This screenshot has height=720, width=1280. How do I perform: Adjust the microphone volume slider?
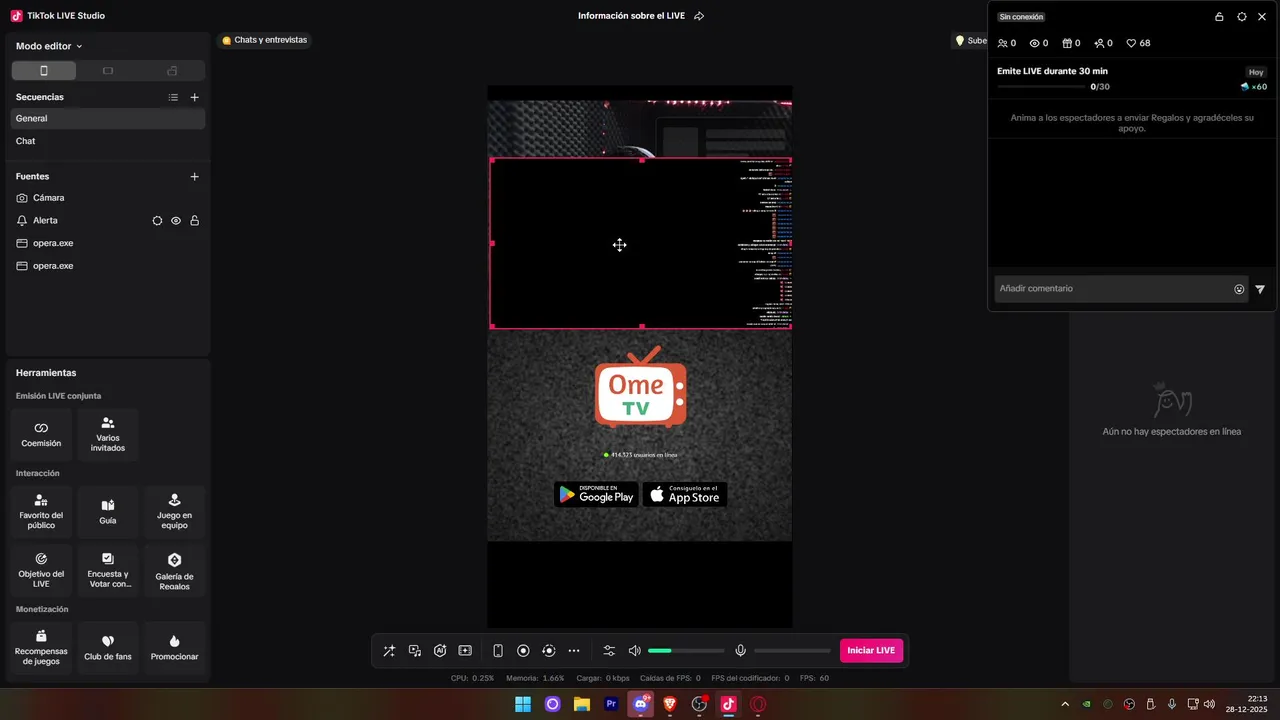pyautogui.click(x=792, y=651)
